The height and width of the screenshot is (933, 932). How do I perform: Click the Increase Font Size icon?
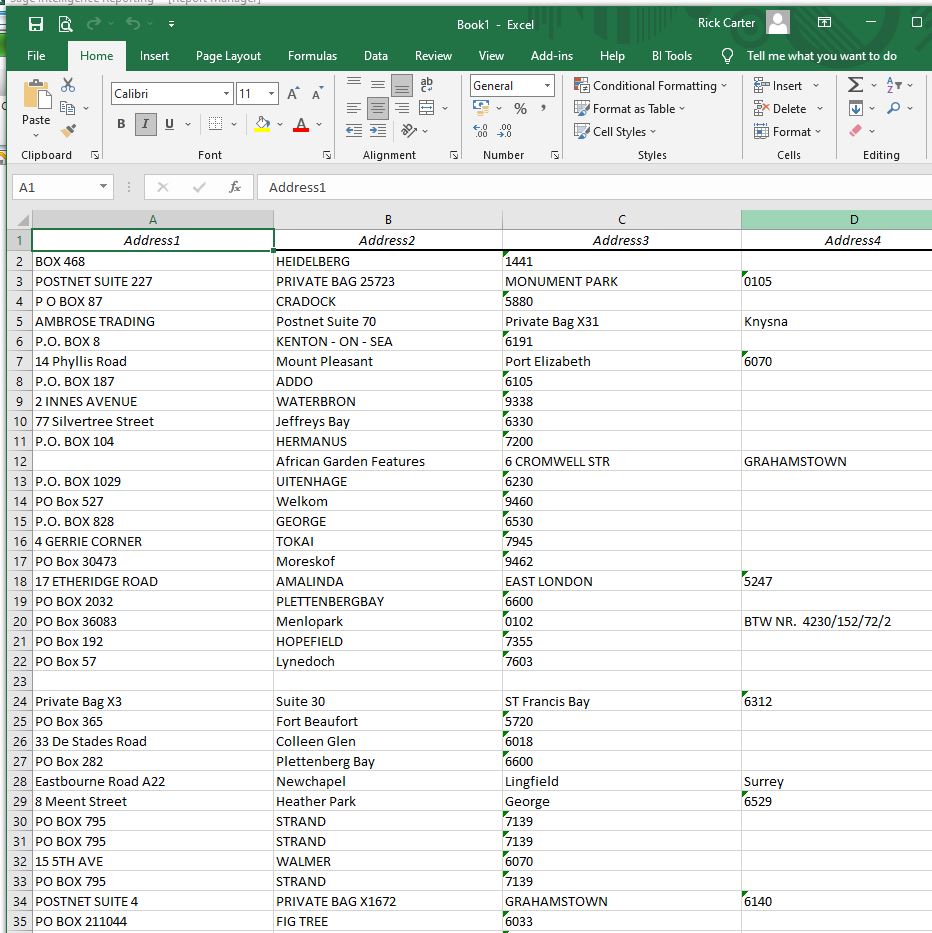293,94
